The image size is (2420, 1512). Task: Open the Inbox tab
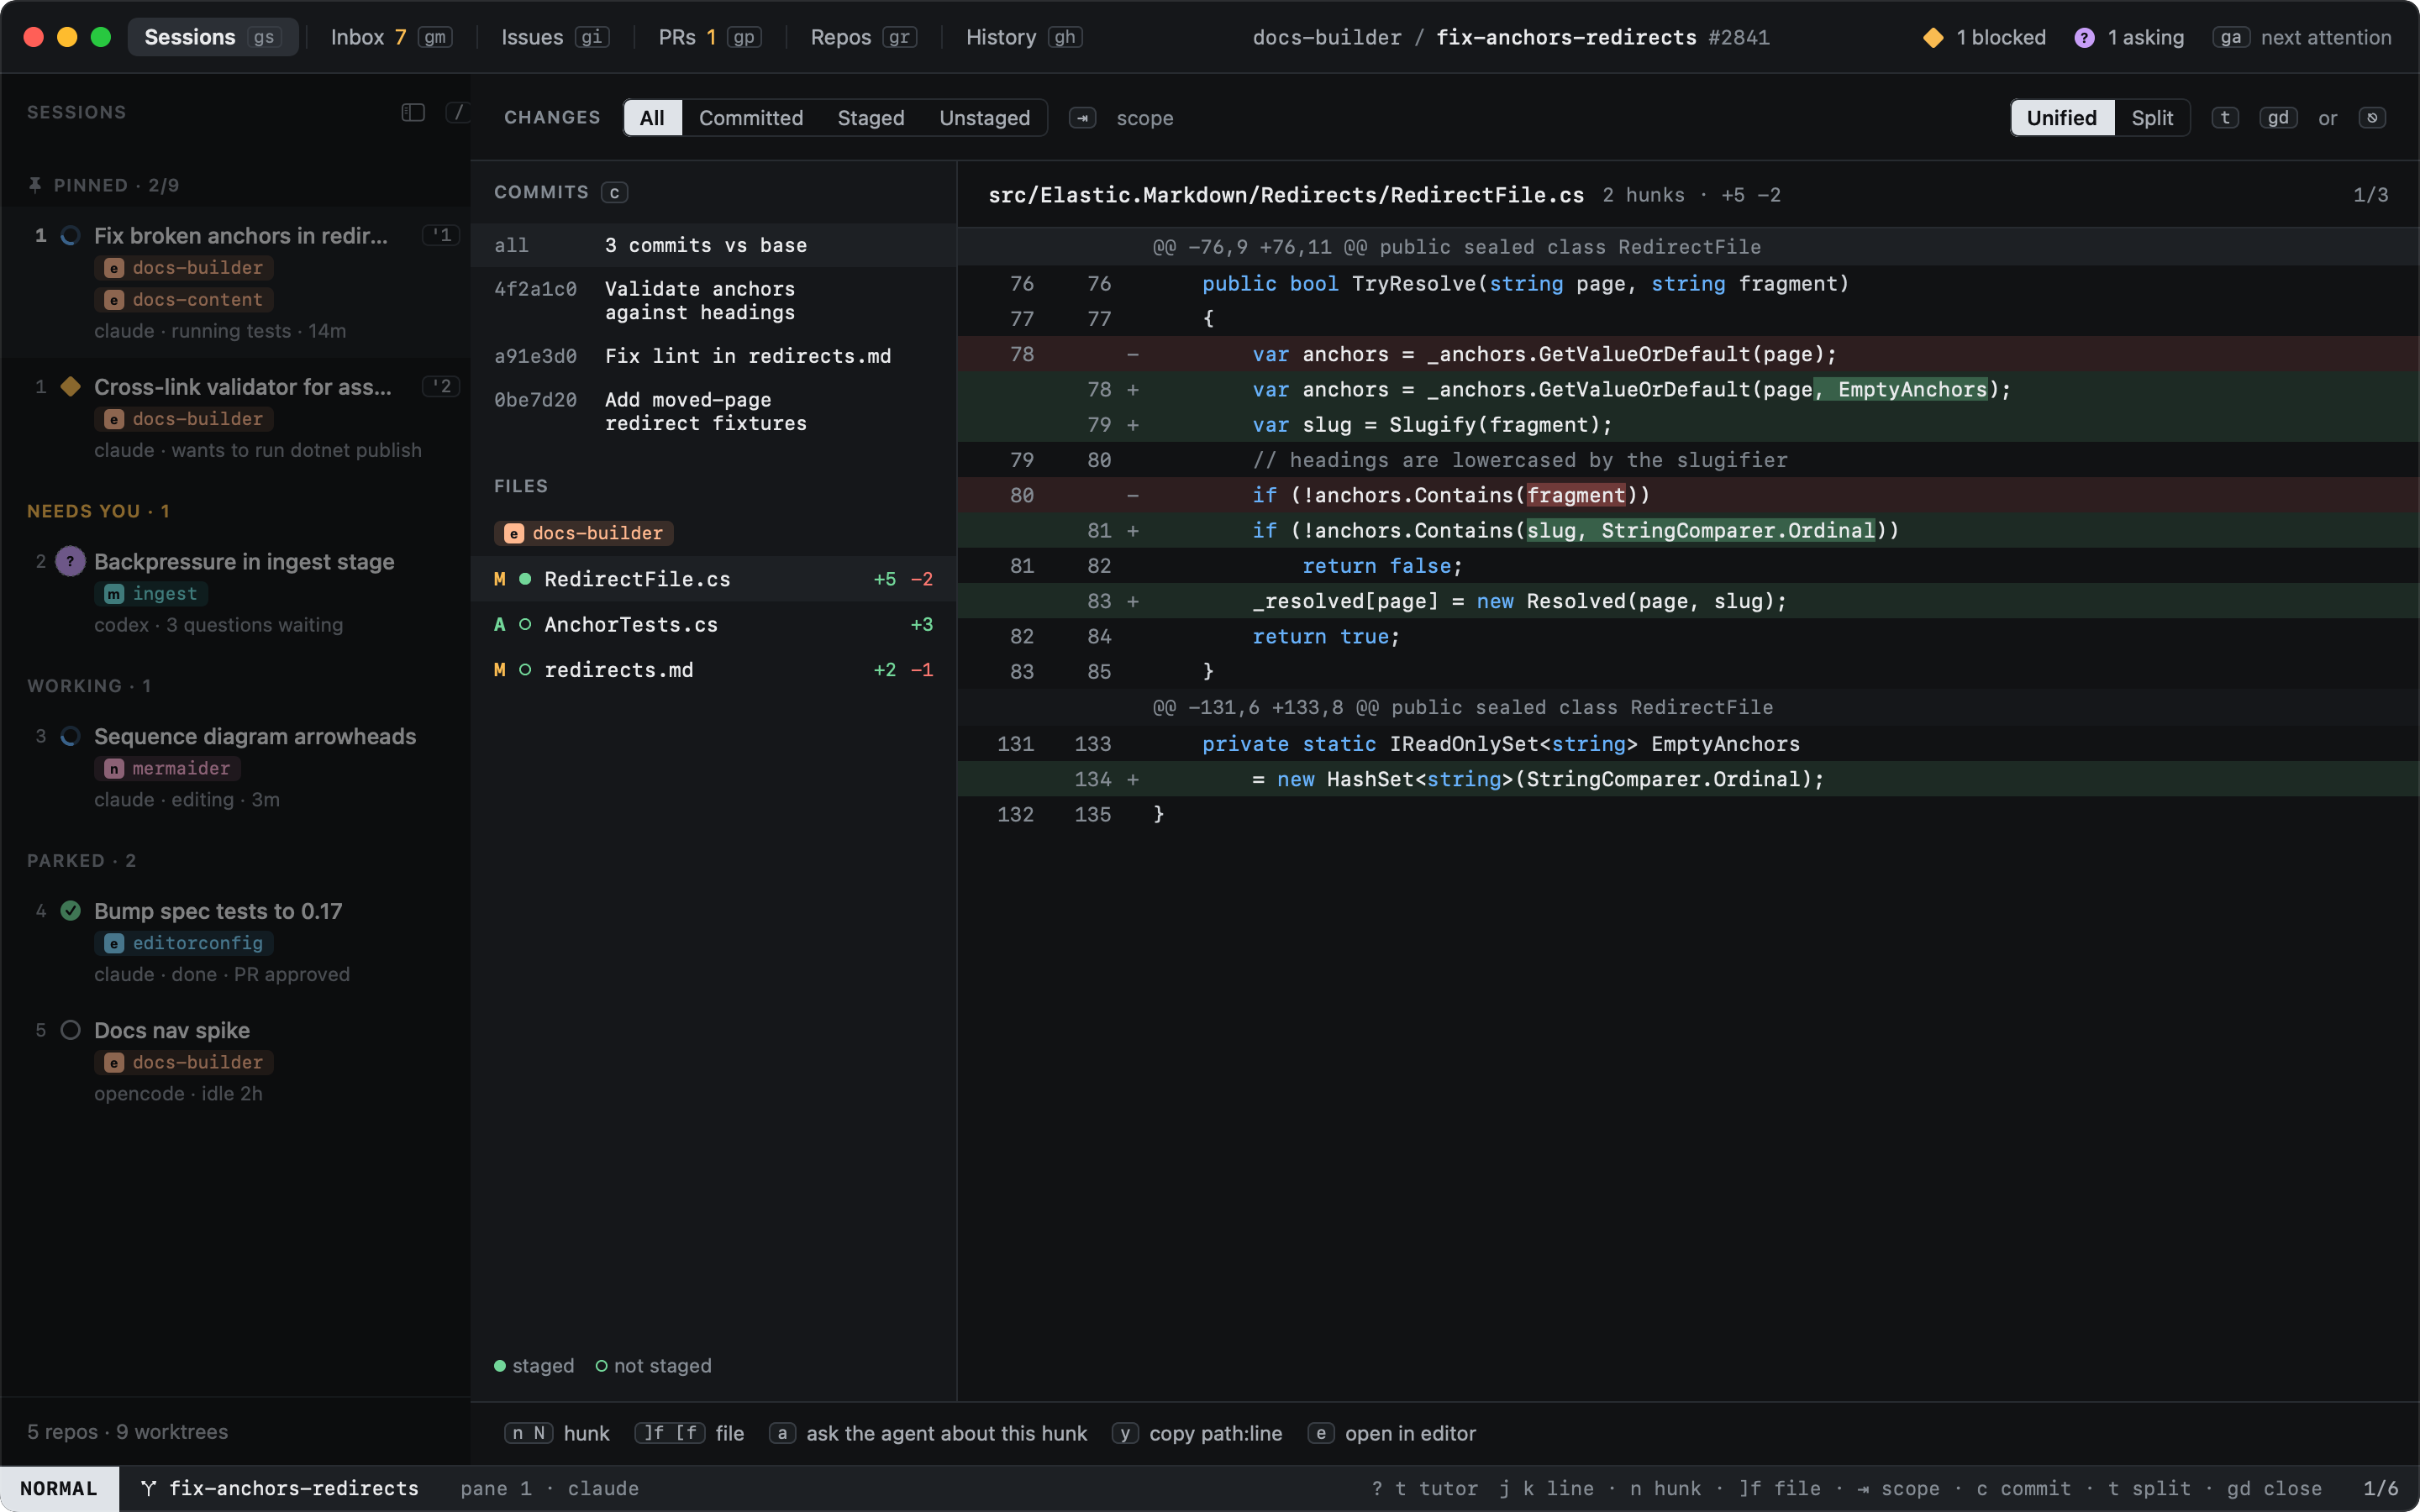(x=391, y=37)
